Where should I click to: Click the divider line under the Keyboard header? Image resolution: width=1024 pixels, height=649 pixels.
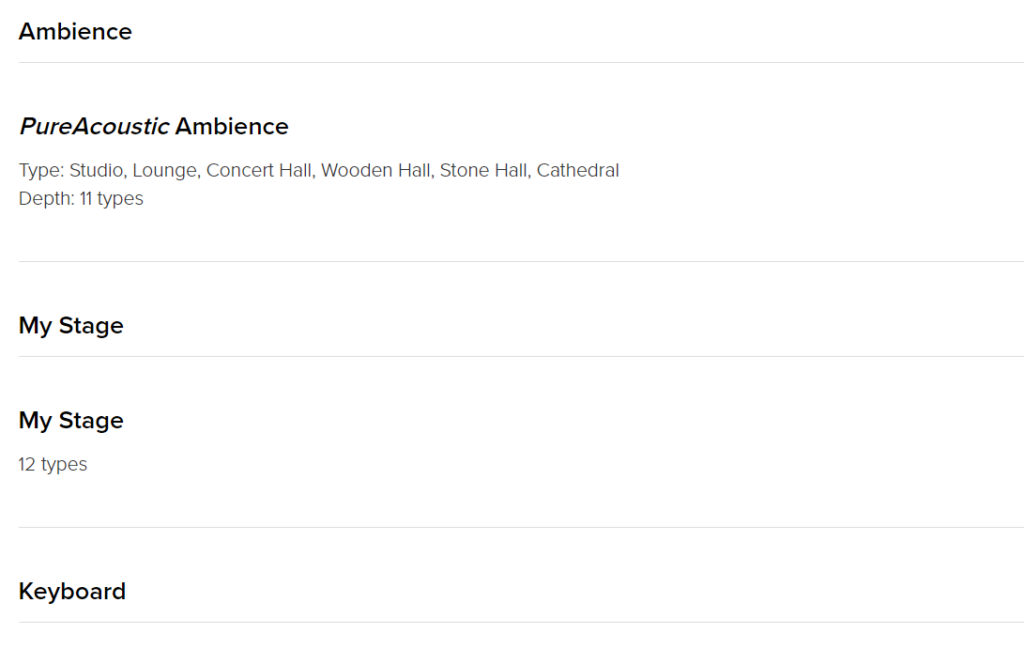[521, 622]
